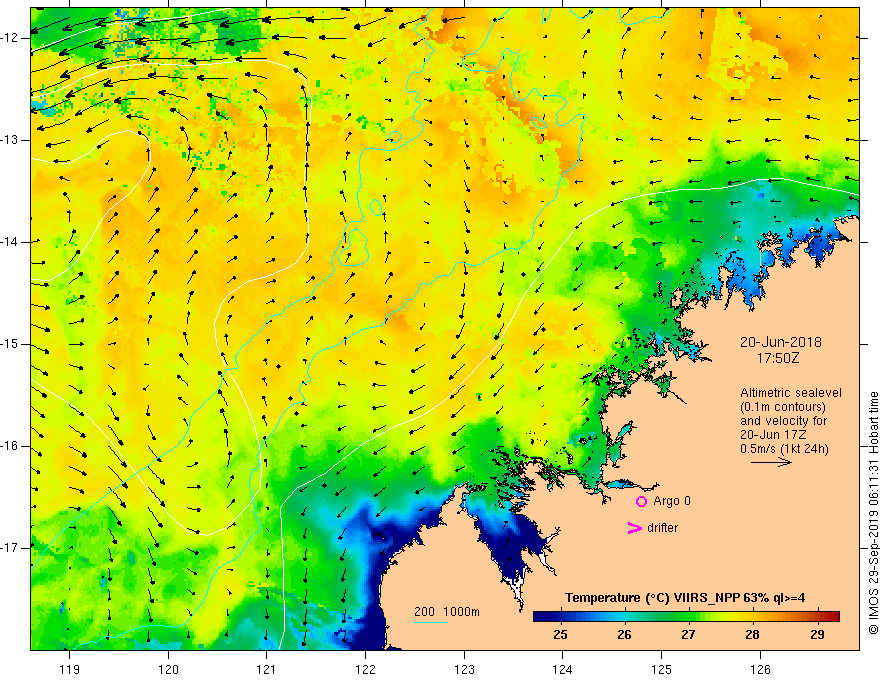Click 'and velocity for' legend line
880x680 pixels.
[783, 421]
